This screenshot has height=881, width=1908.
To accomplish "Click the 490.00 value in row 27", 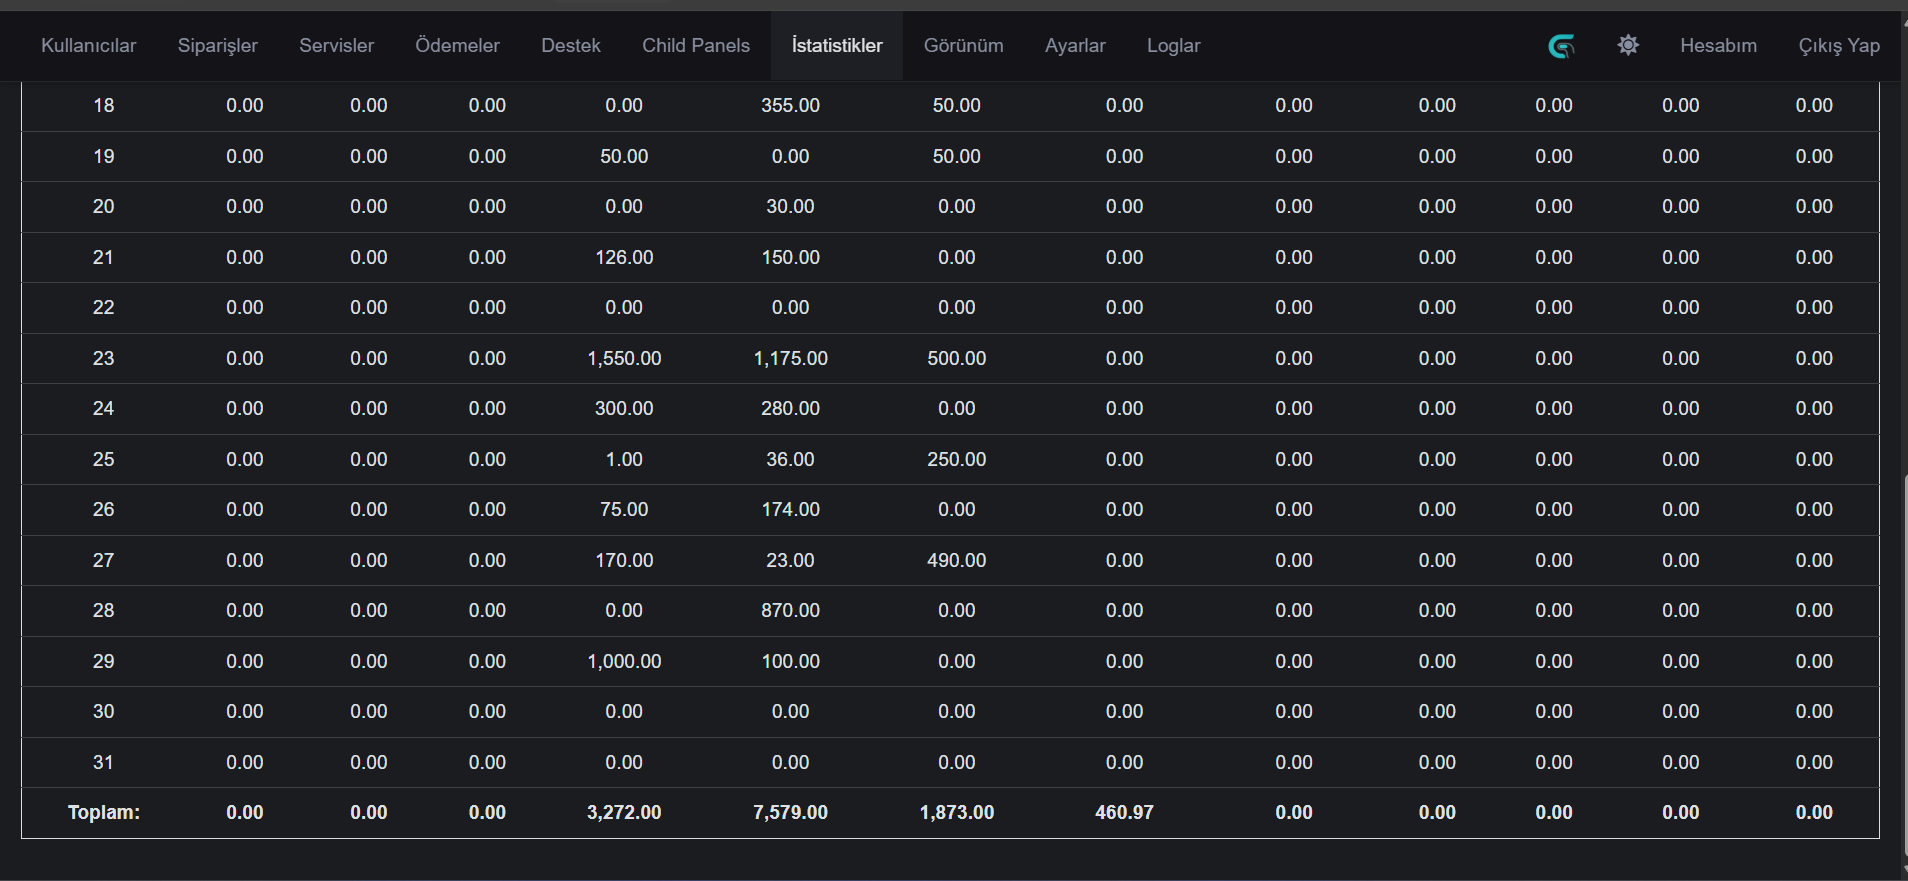I will pyautogui.click(x=956, y=561).
